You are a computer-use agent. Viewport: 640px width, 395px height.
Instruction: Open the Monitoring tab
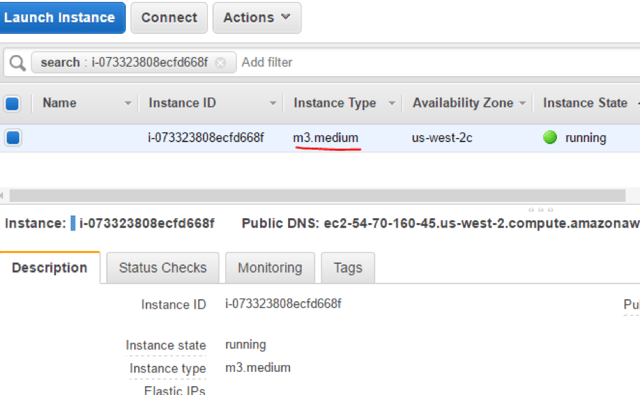(x=270, y=268)
